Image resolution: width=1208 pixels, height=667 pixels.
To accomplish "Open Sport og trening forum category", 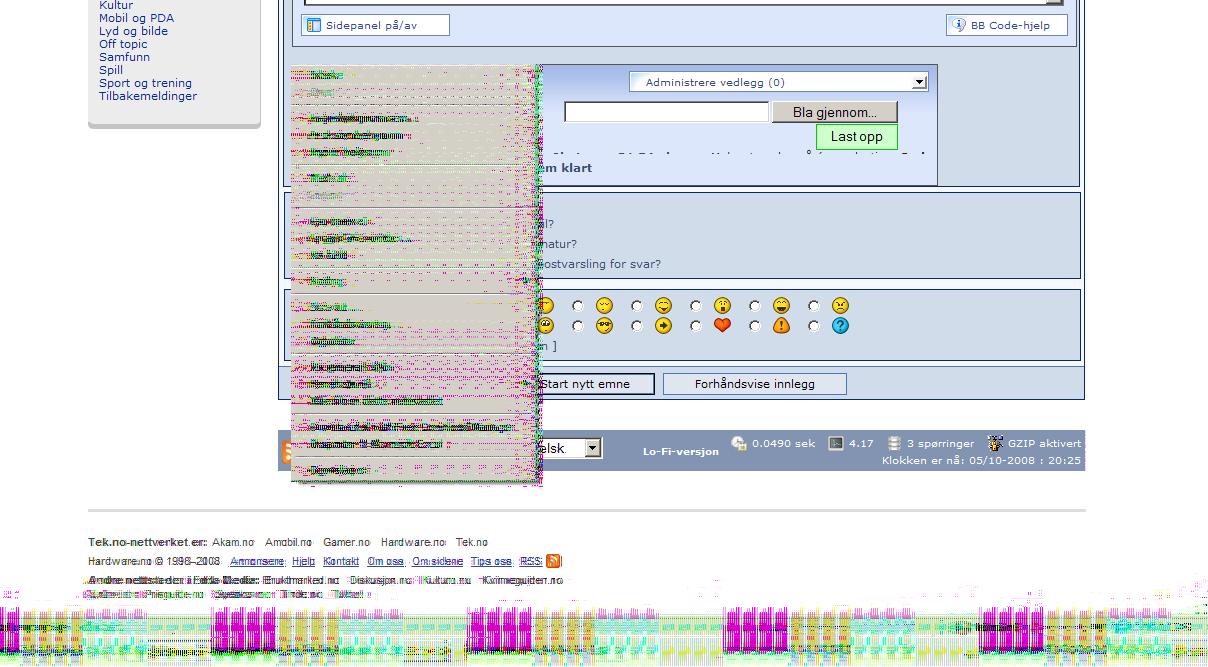I will pos(145,83).
